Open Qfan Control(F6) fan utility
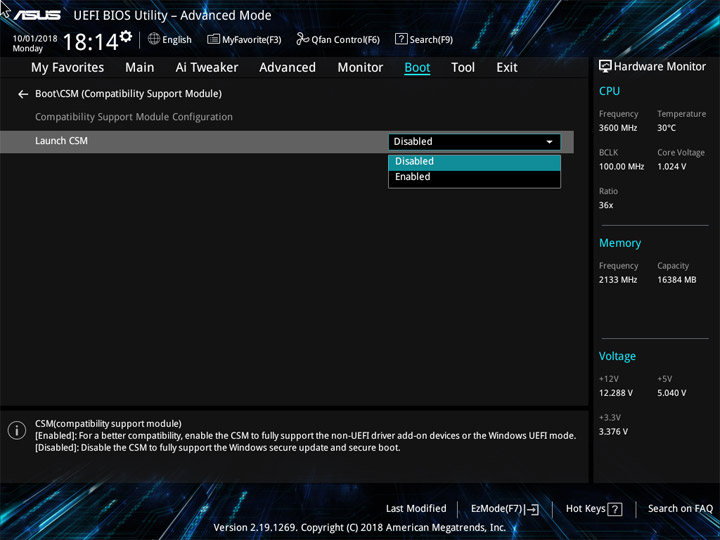 [338, 39]
